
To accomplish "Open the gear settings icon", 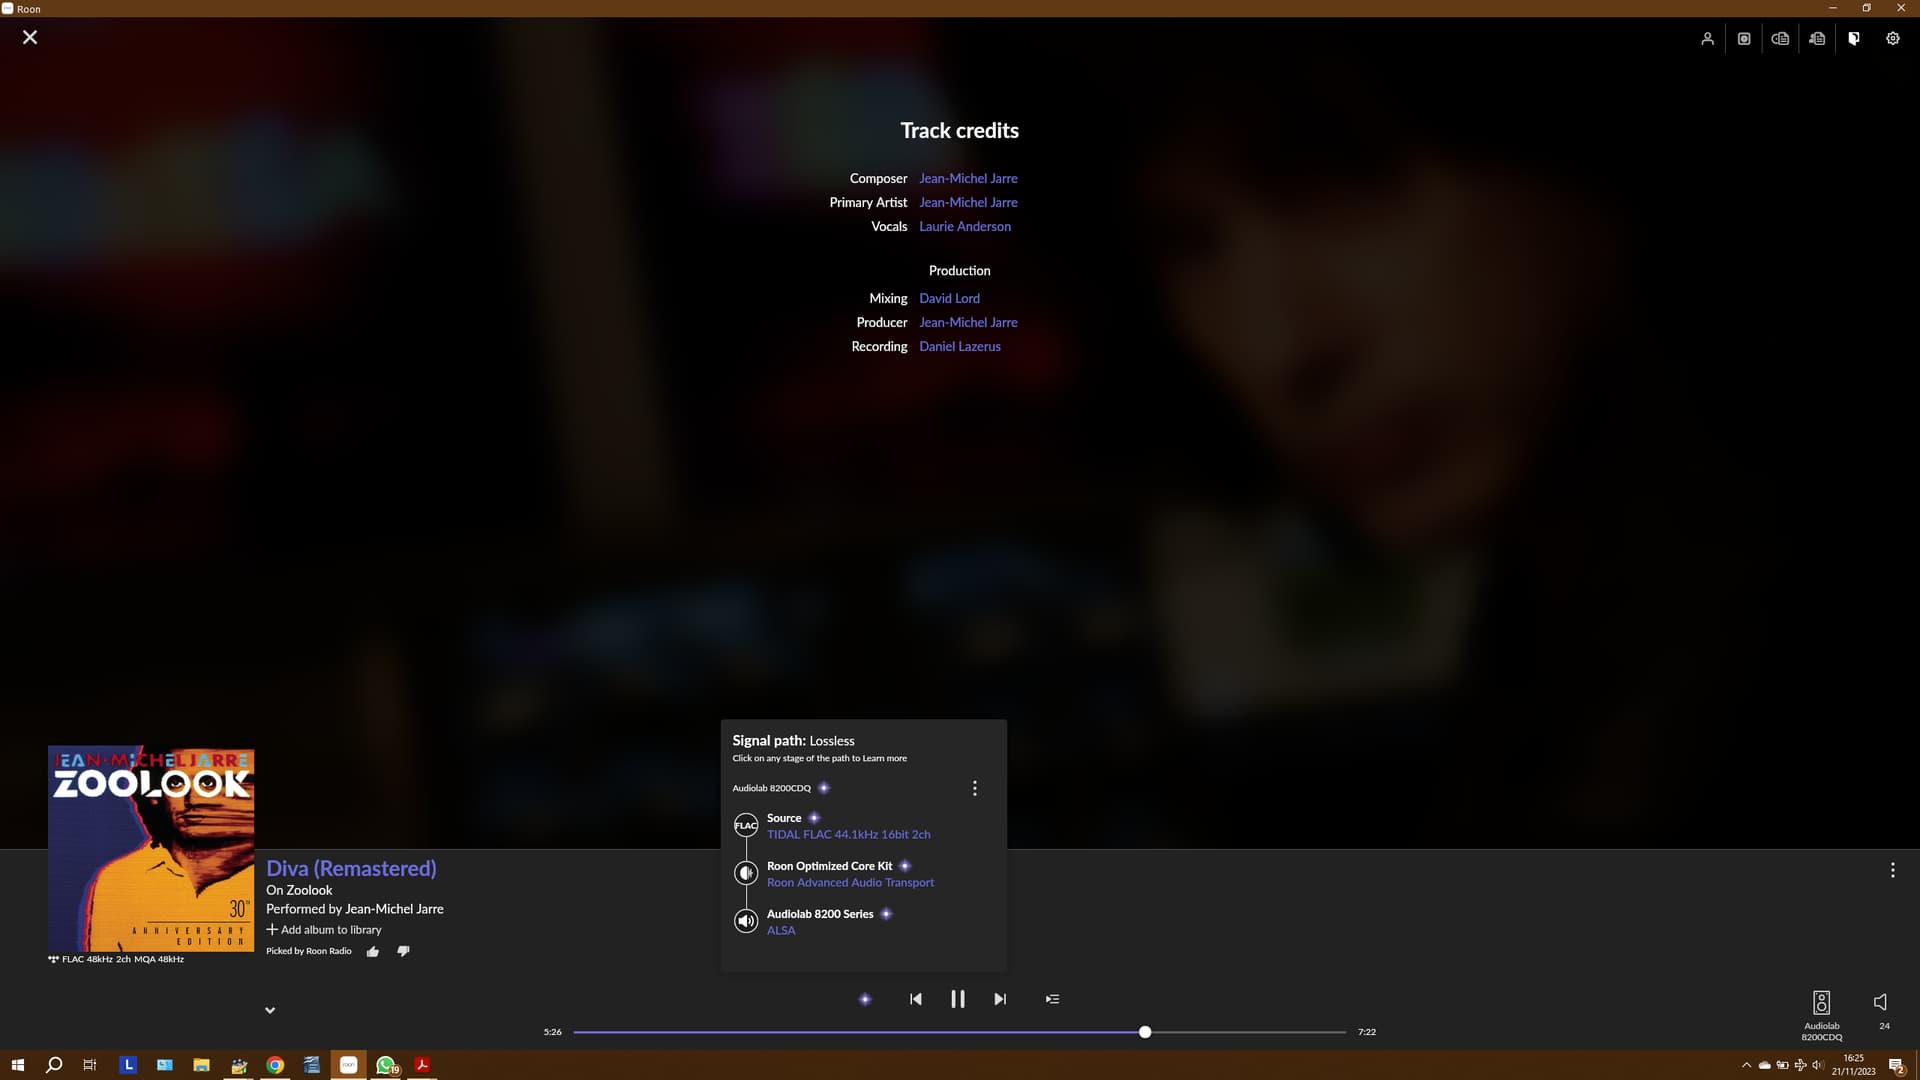I will click(1892, 38).
